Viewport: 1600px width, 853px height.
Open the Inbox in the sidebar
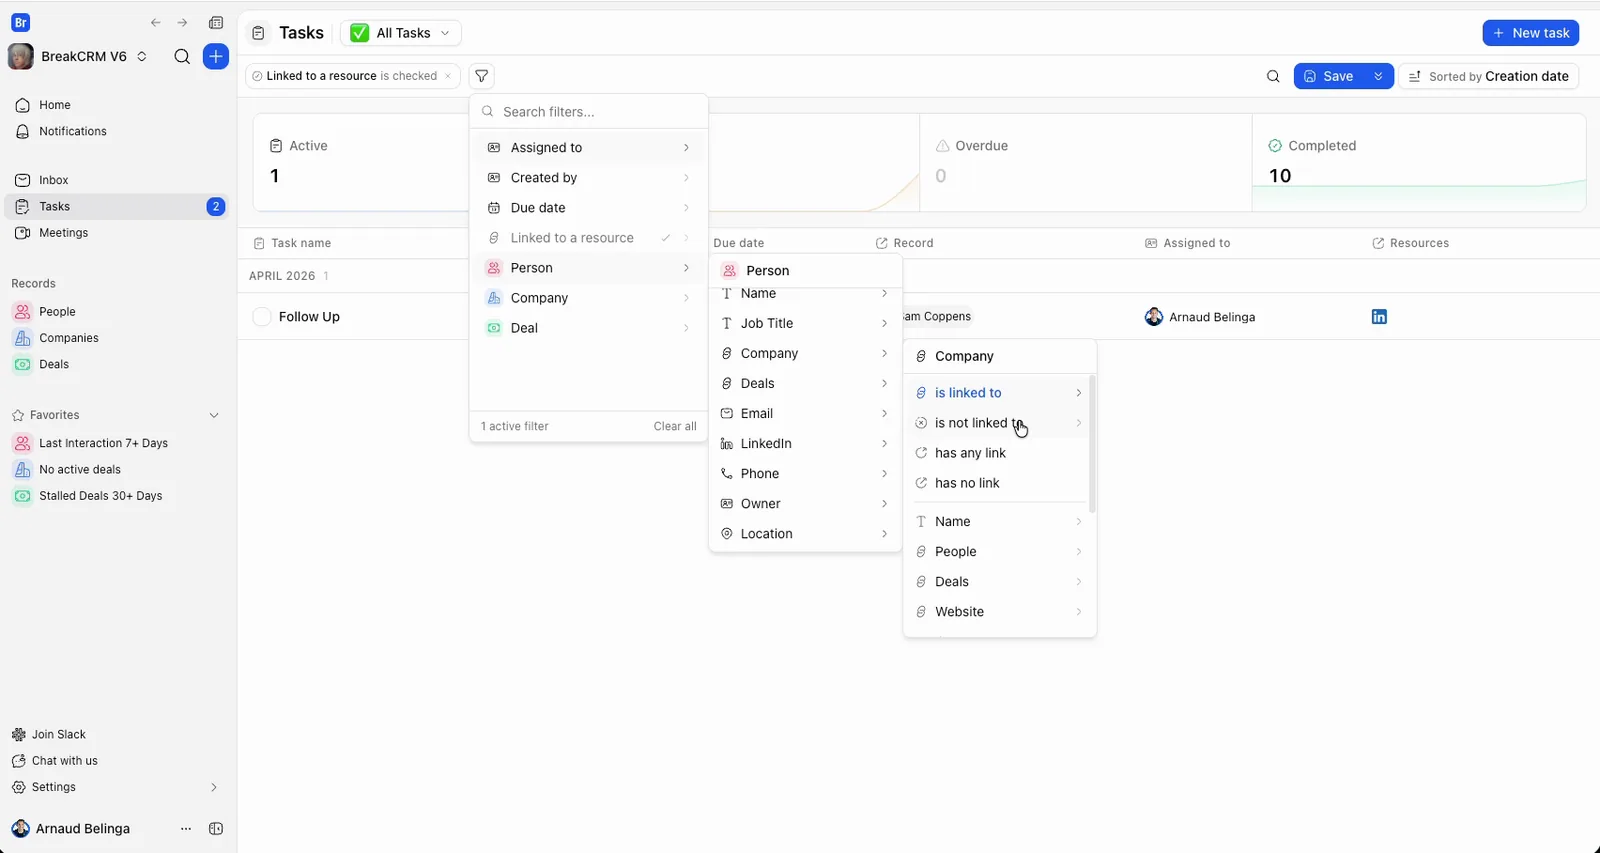pyautogui.click(x=117, y=180)
